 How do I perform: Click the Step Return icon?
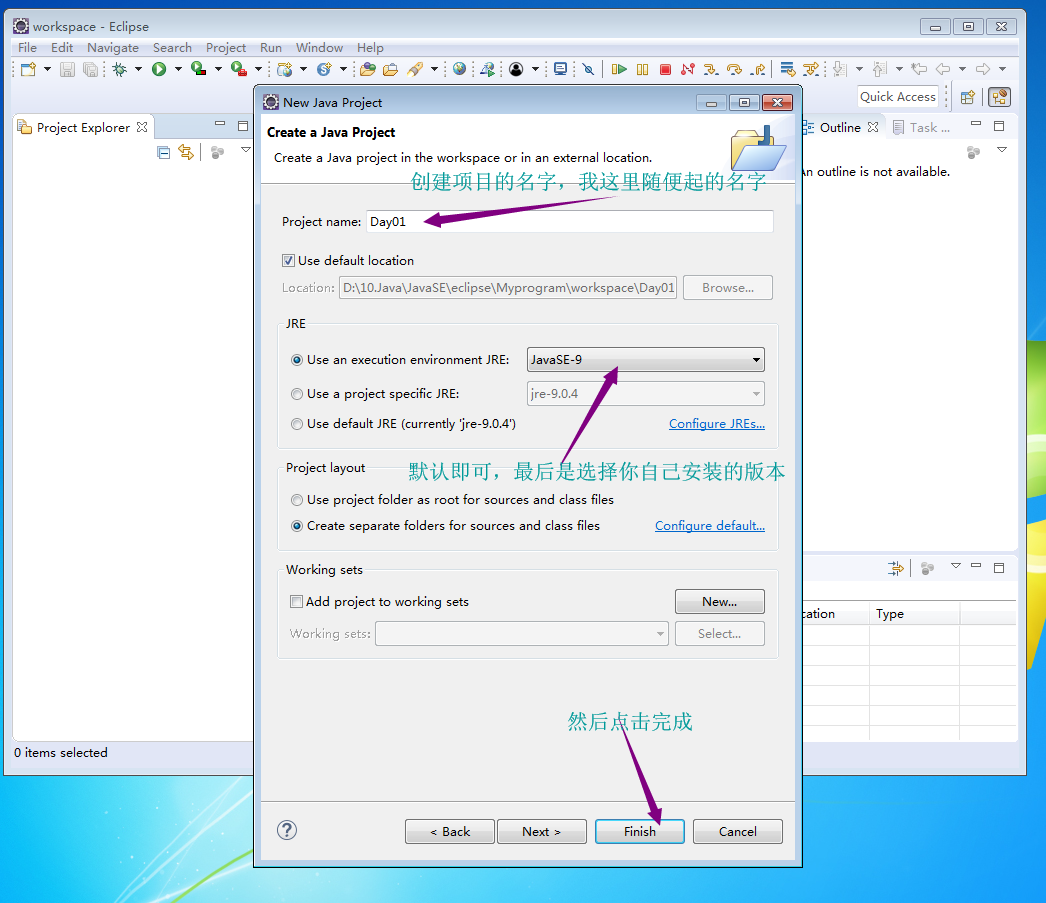(x=758, y=69)
